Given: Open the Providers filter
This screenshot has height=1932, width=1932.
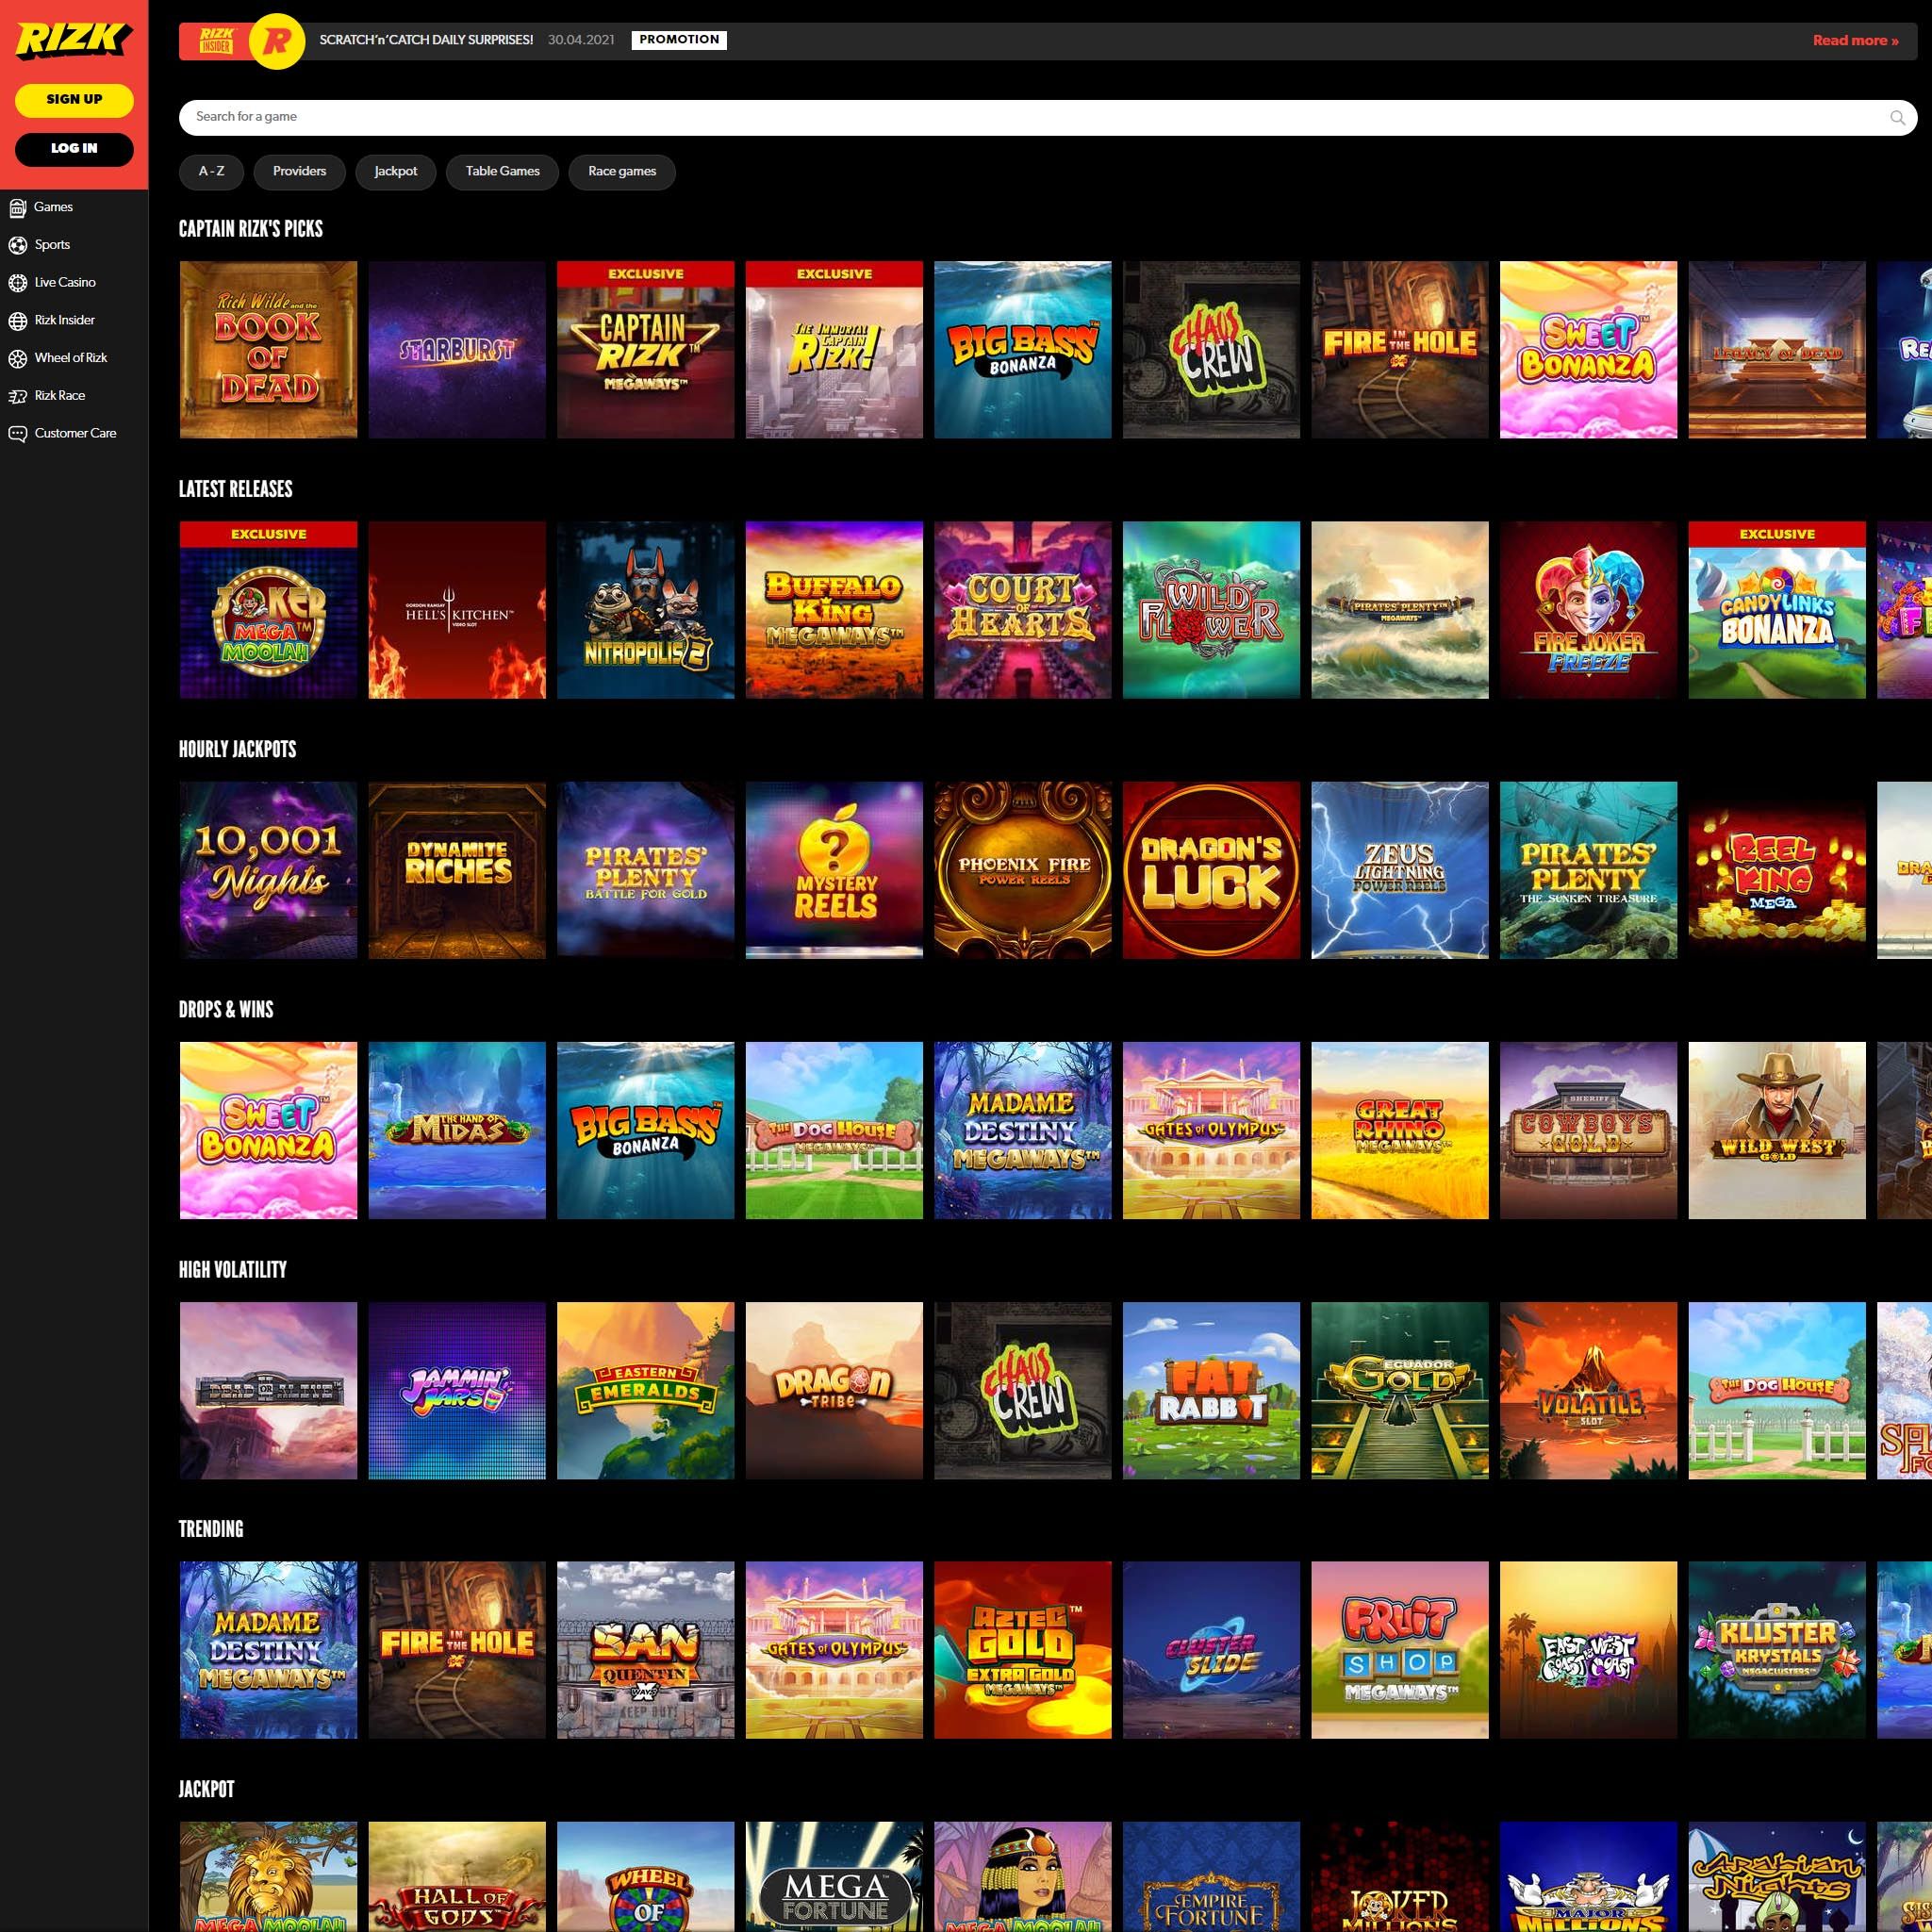Looking at the screenshot, I should 299,172.
